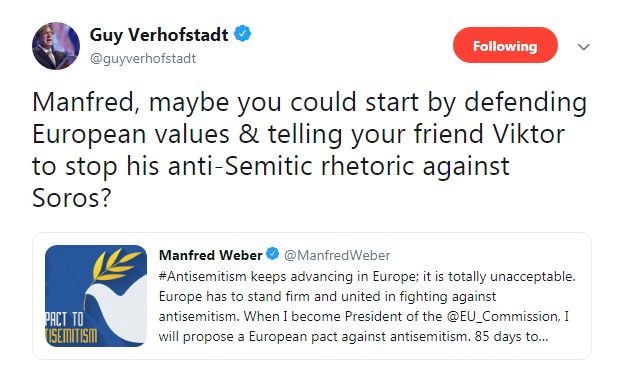
Task: Click Guy Verhofstadt's profile avatar
Action: pos(56,46)
